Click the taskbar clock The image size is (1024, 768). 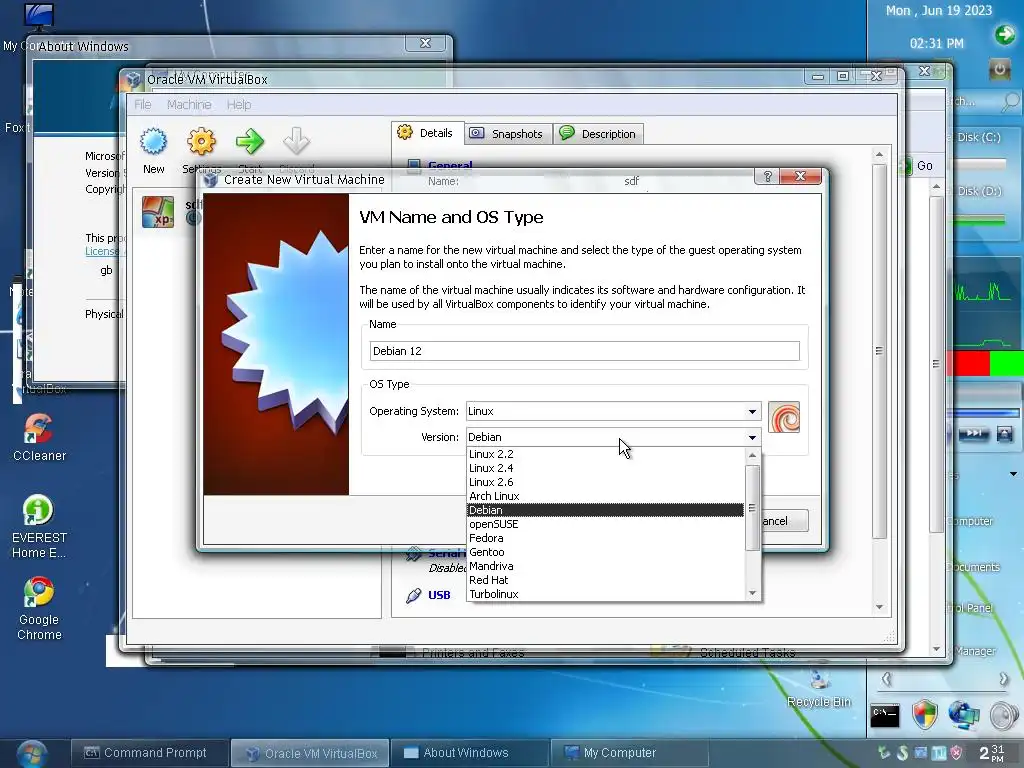point(991,753)
